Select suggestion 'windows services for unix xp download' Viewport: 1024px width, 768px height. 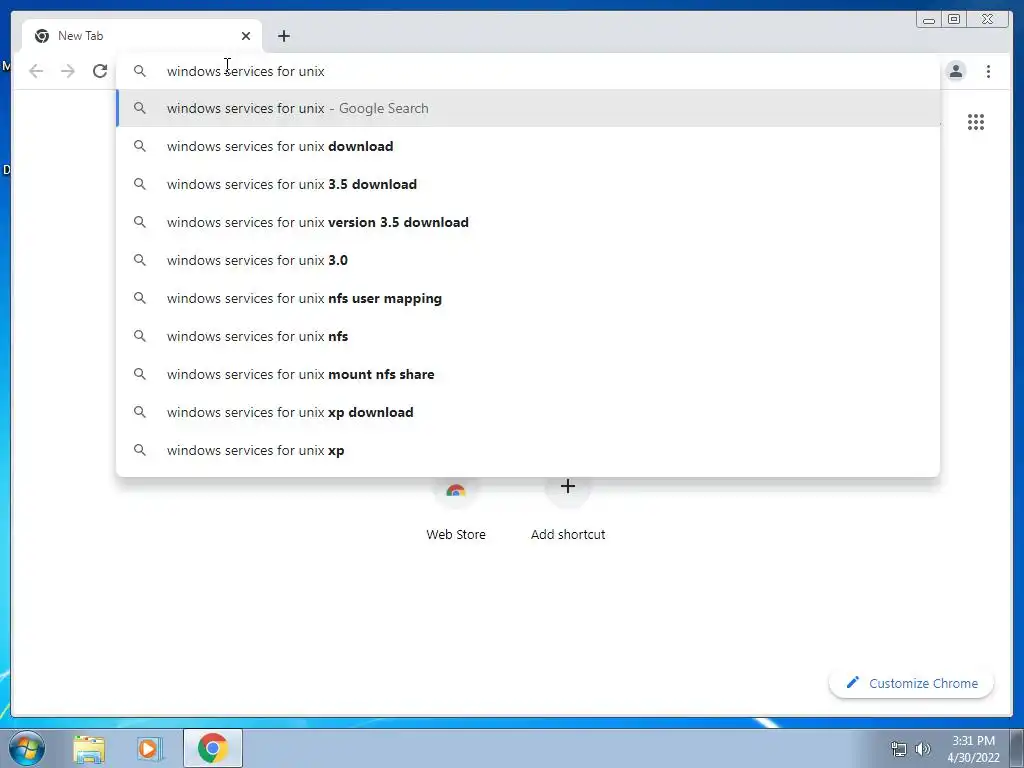(528, 412)
